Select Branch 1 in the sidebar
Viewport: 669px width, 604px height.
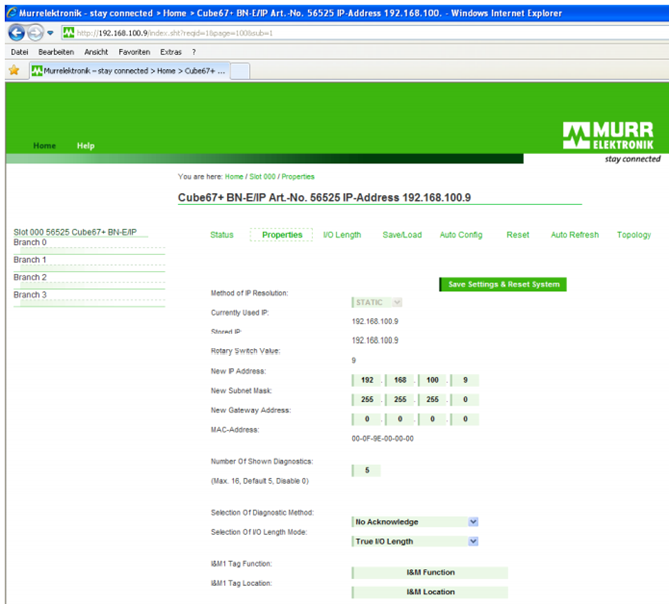click(30, 260)
